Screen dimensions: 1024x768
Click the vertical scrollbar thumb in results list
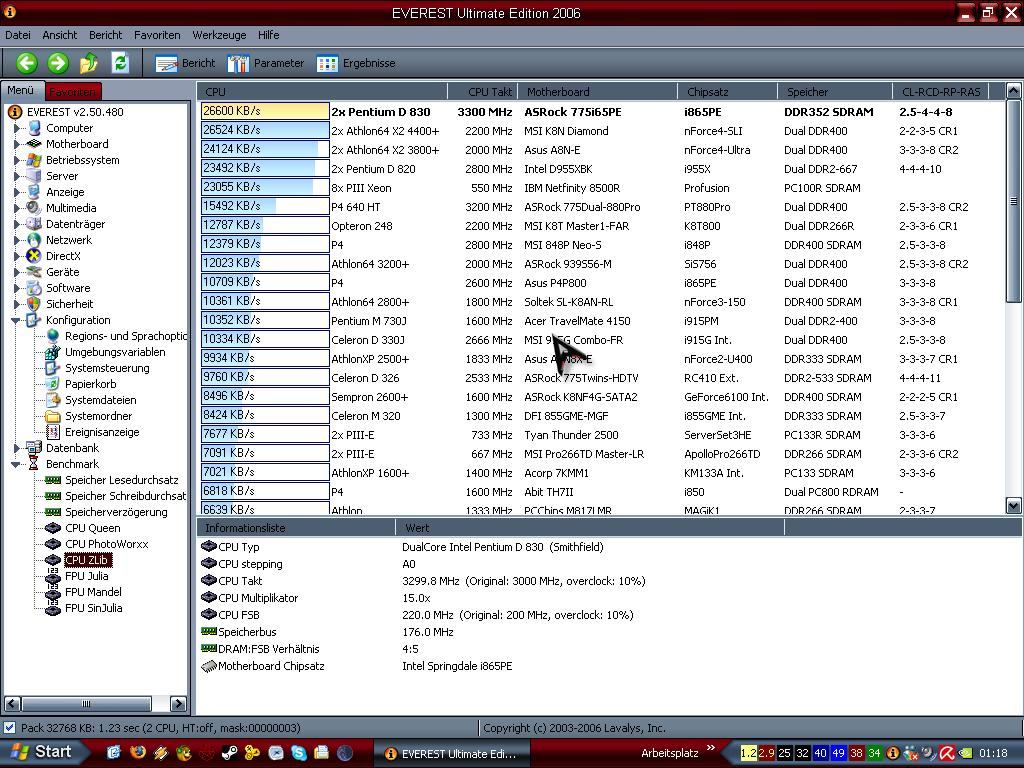tap(1013, 201)
